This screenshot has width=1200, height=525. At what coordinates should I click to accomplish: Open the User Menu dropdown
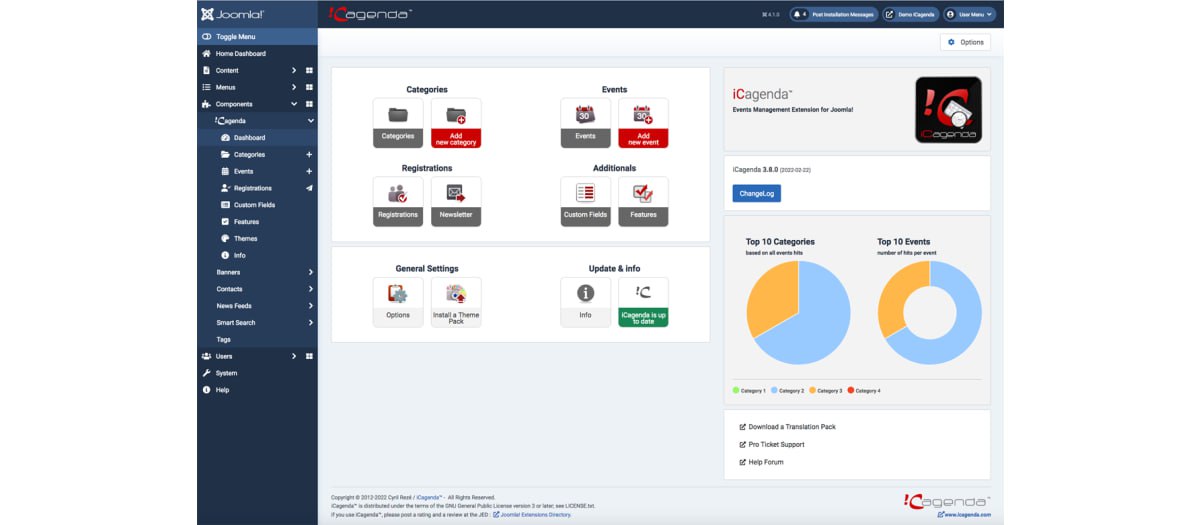pos(969,14)
